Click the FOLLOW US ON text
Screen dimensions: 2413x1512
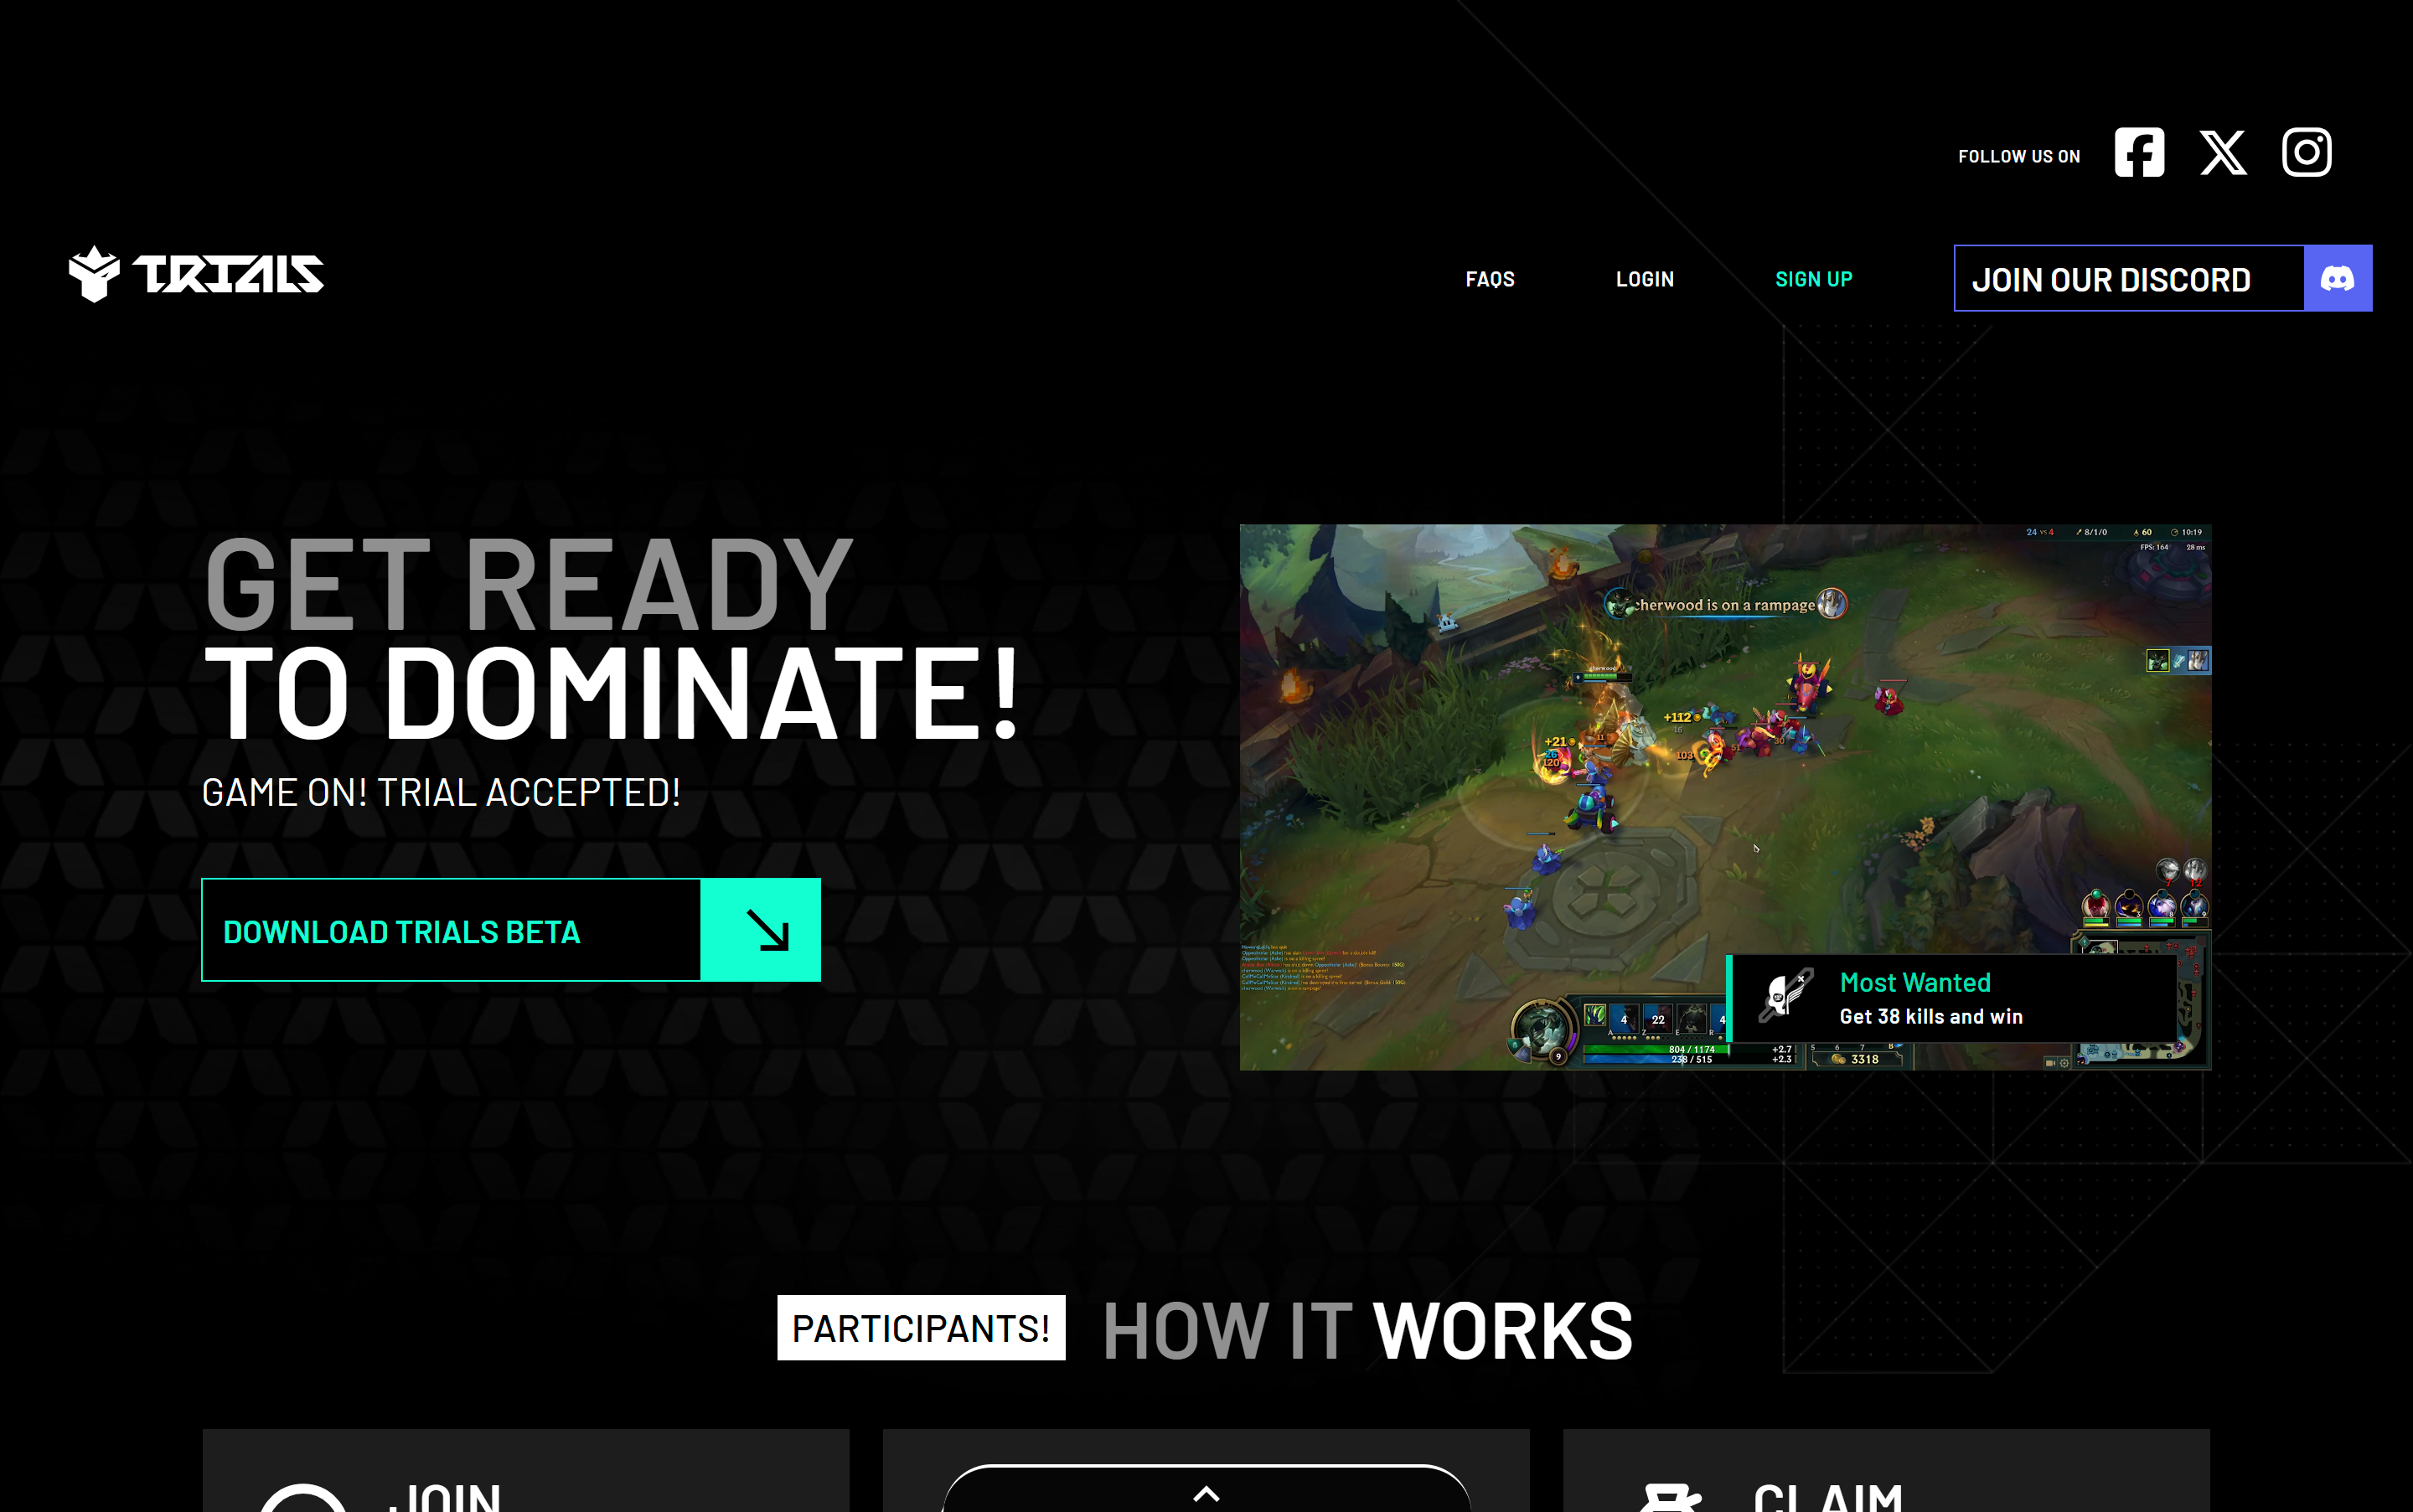pos(2019,157)
